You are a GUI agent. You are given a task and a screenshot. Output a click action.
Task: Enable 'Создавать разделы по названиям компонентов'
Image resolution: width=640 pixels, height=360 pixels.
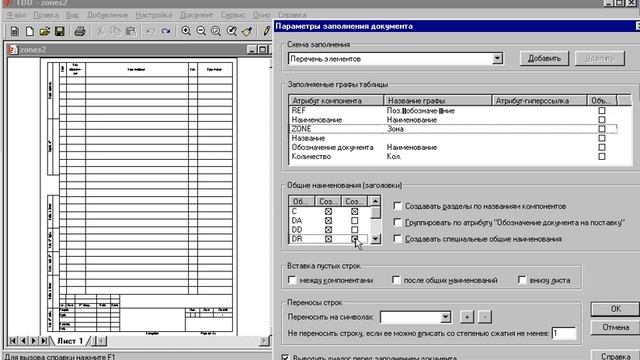tap(398, 206)
